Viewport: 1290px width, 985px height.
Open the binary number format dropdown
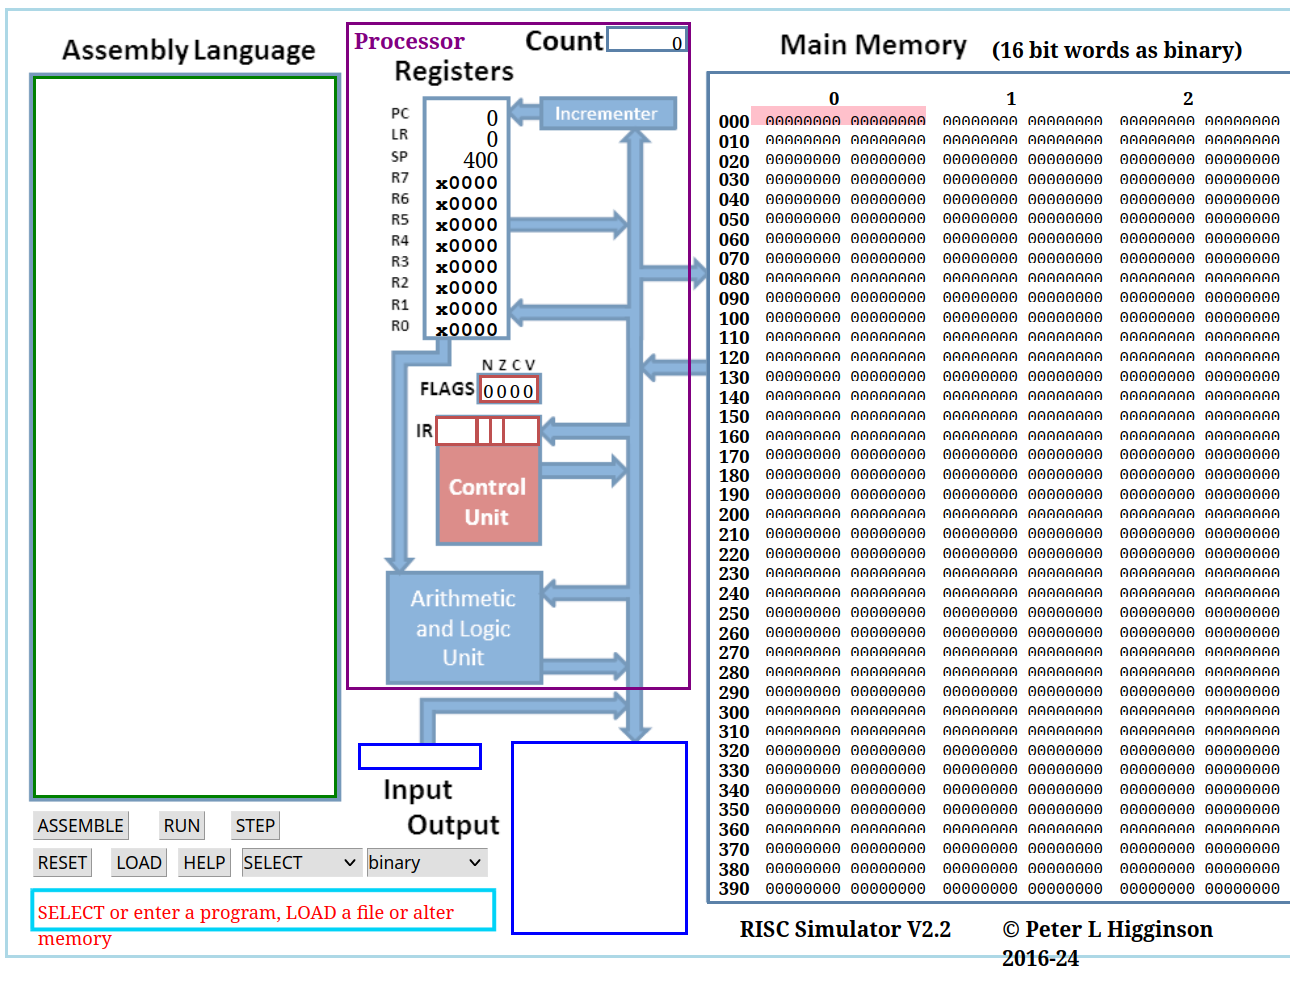point(425,862)
